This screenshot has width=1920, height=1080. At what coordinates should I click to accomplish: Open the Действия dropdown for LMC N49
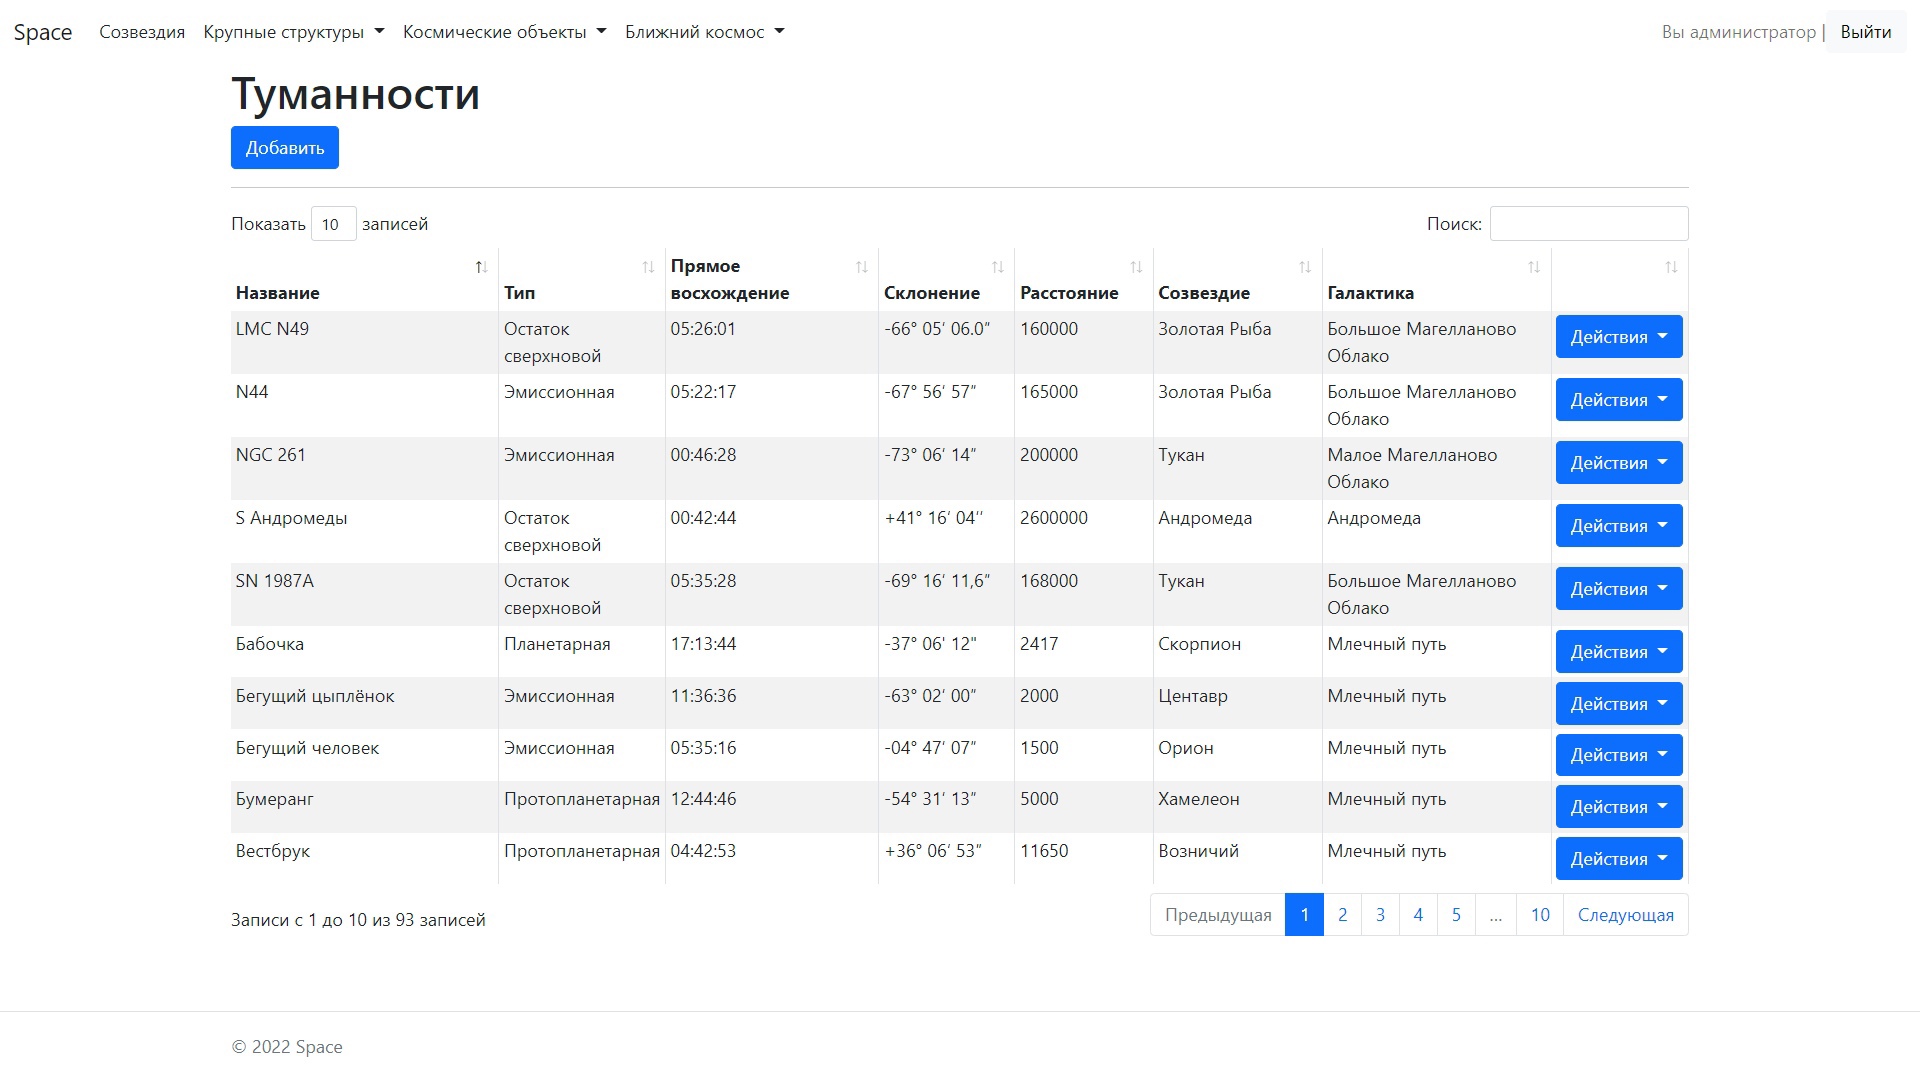1618,337
